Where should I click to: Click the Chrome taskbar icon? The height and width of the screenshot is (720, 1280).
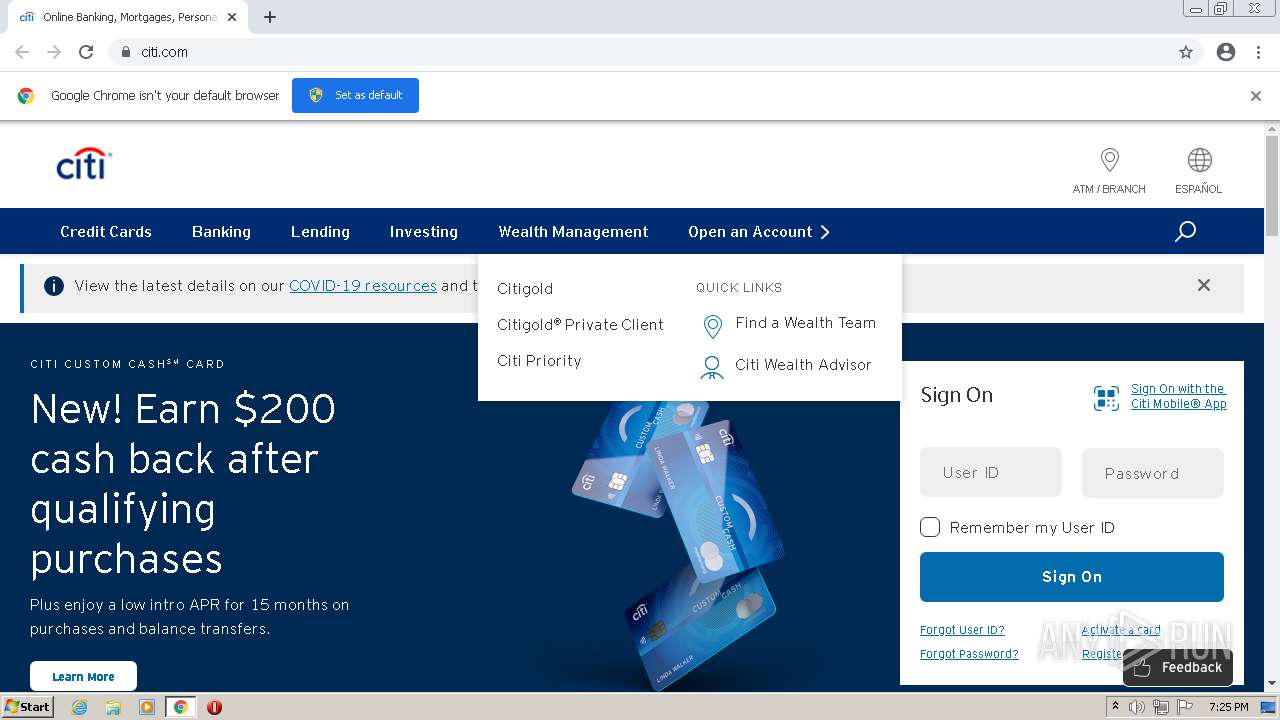click(x=180, y=707)
